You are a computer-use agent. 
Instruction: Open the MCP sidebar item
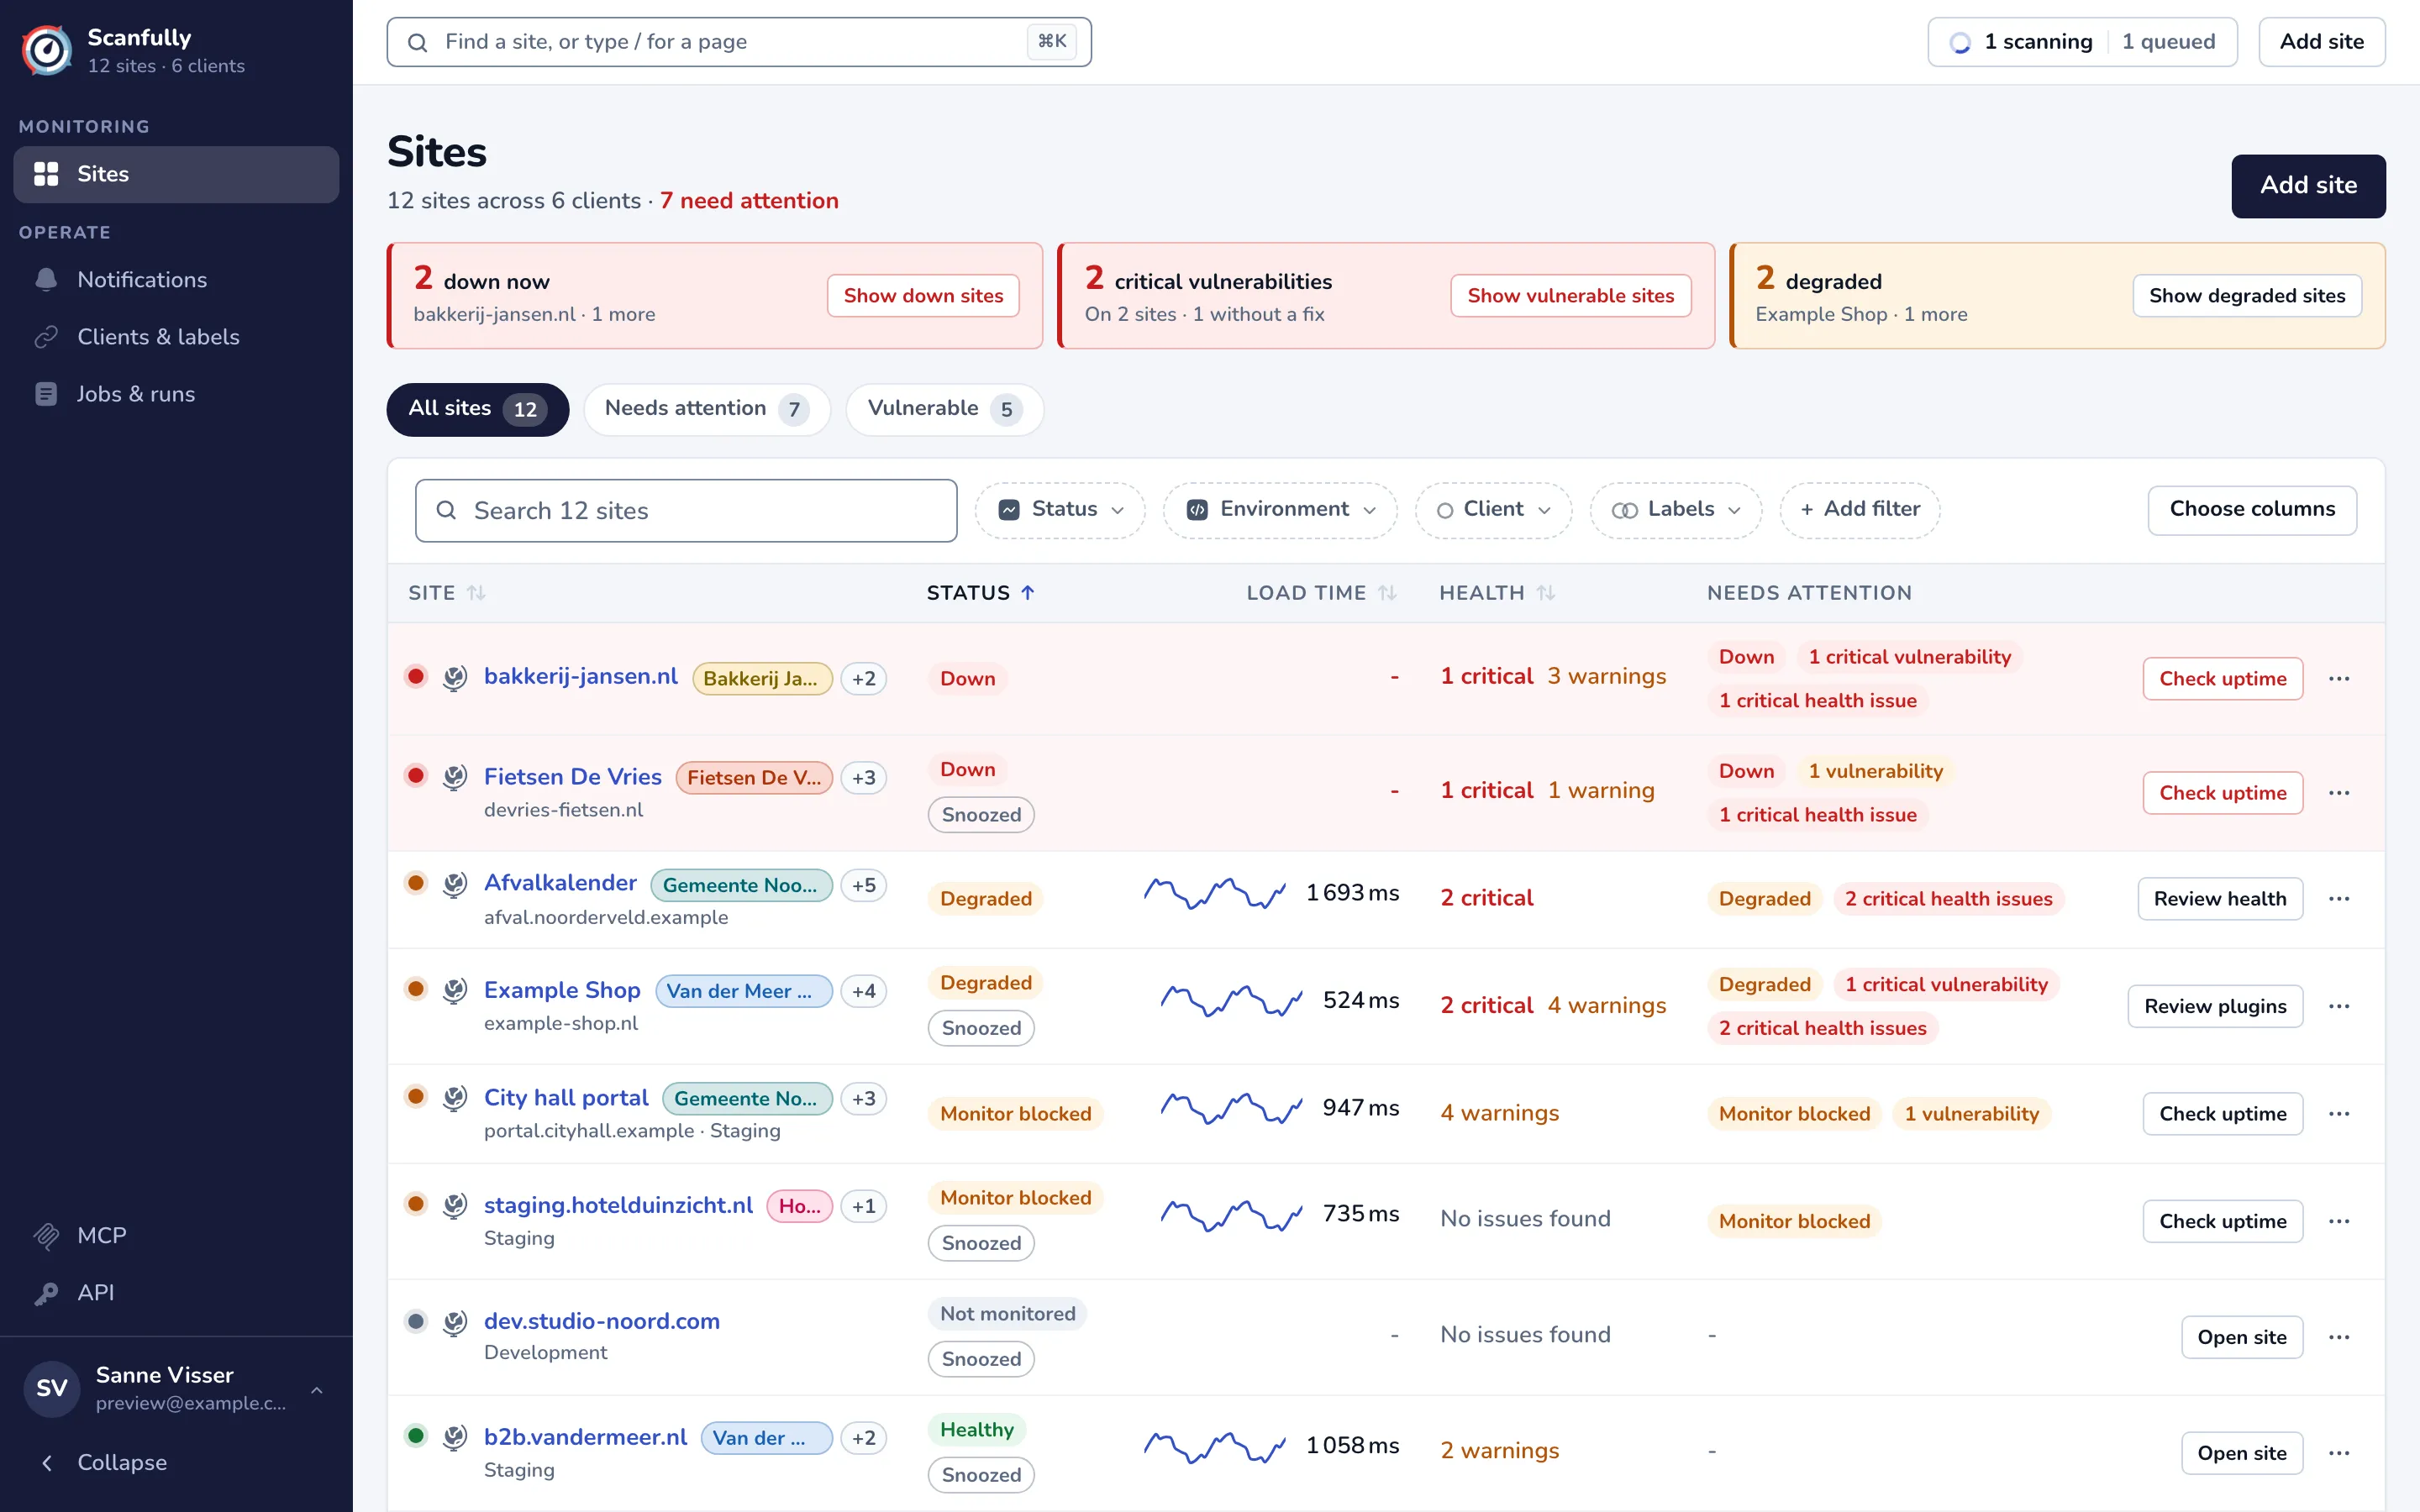click(176, 1235)
